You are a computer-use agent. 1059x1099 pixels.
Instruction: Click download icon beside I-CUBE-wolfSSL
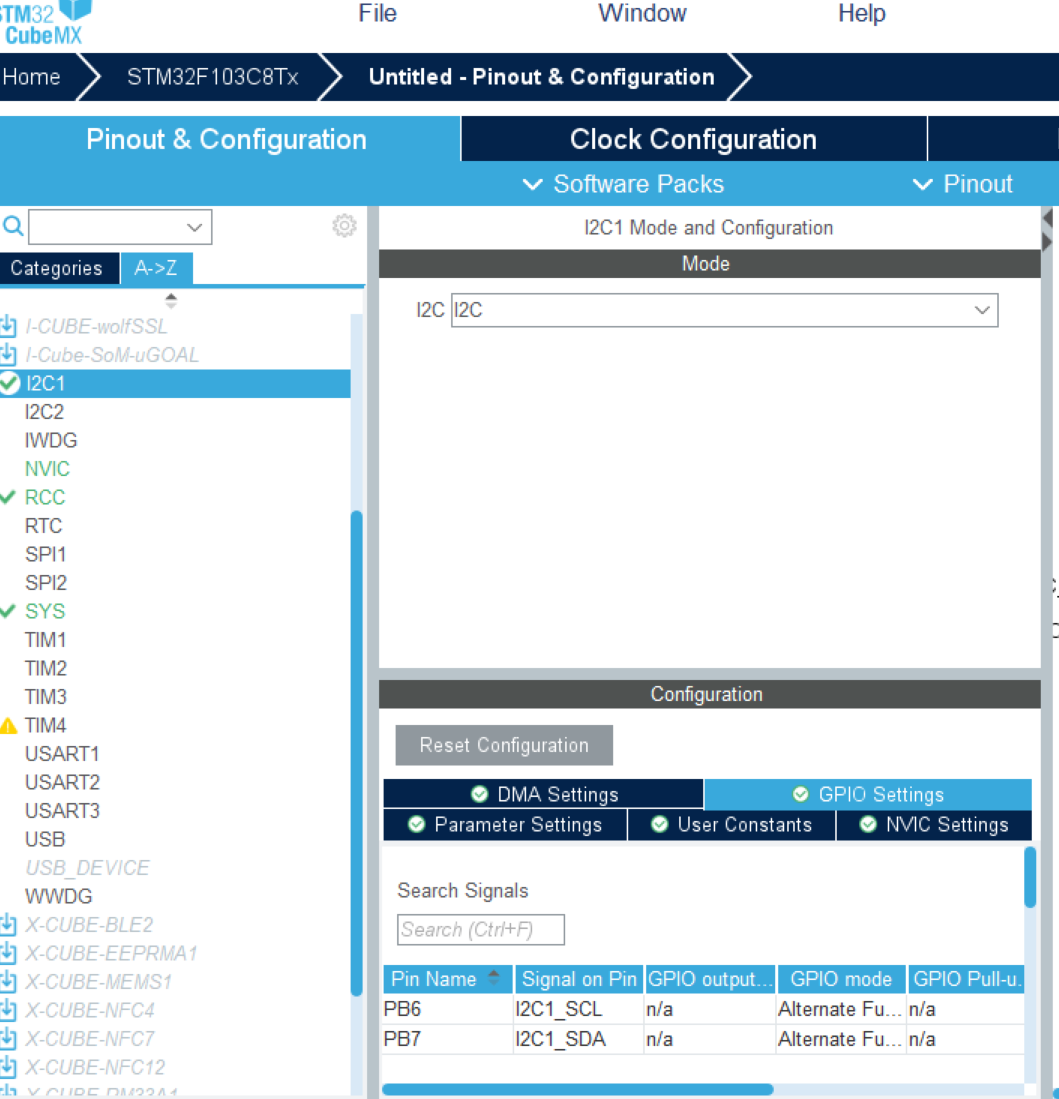point(8,326)
